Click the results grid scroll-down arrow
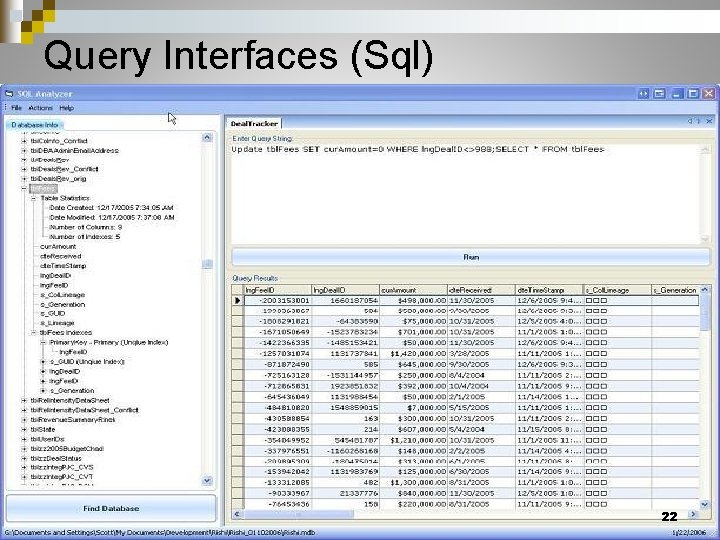 click(706, 504)
